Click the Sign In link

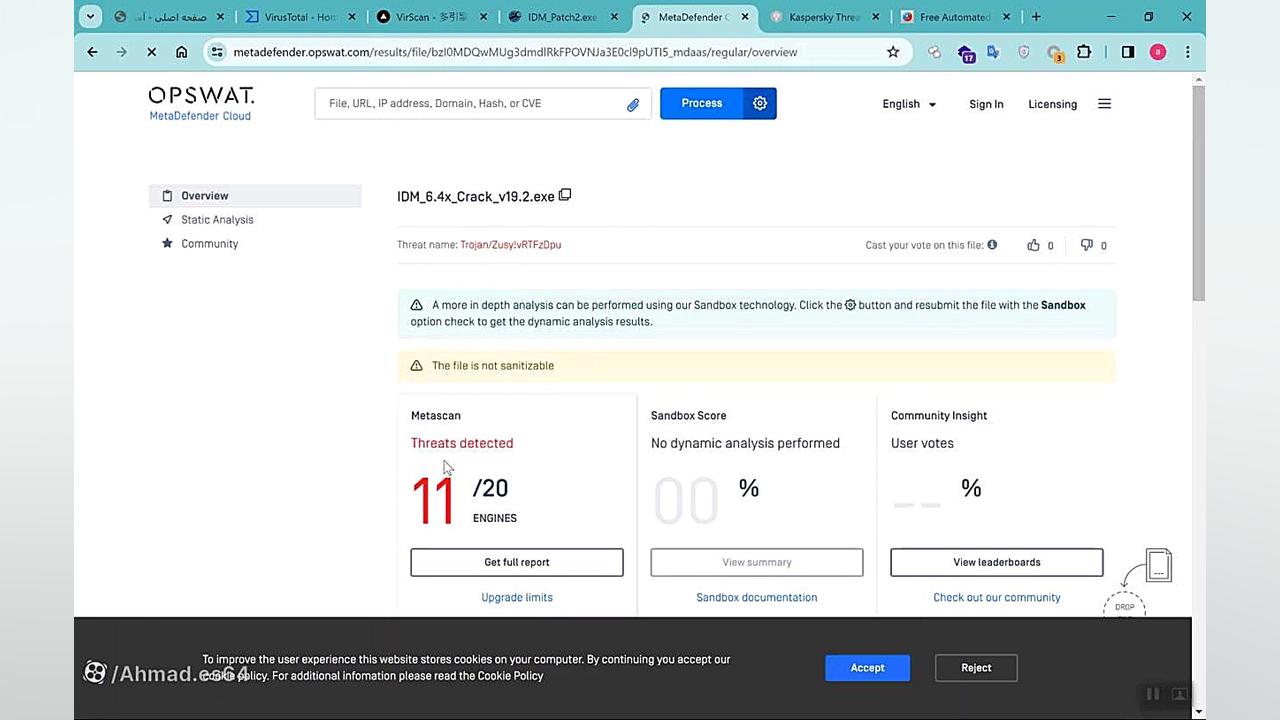click(986, 104)
